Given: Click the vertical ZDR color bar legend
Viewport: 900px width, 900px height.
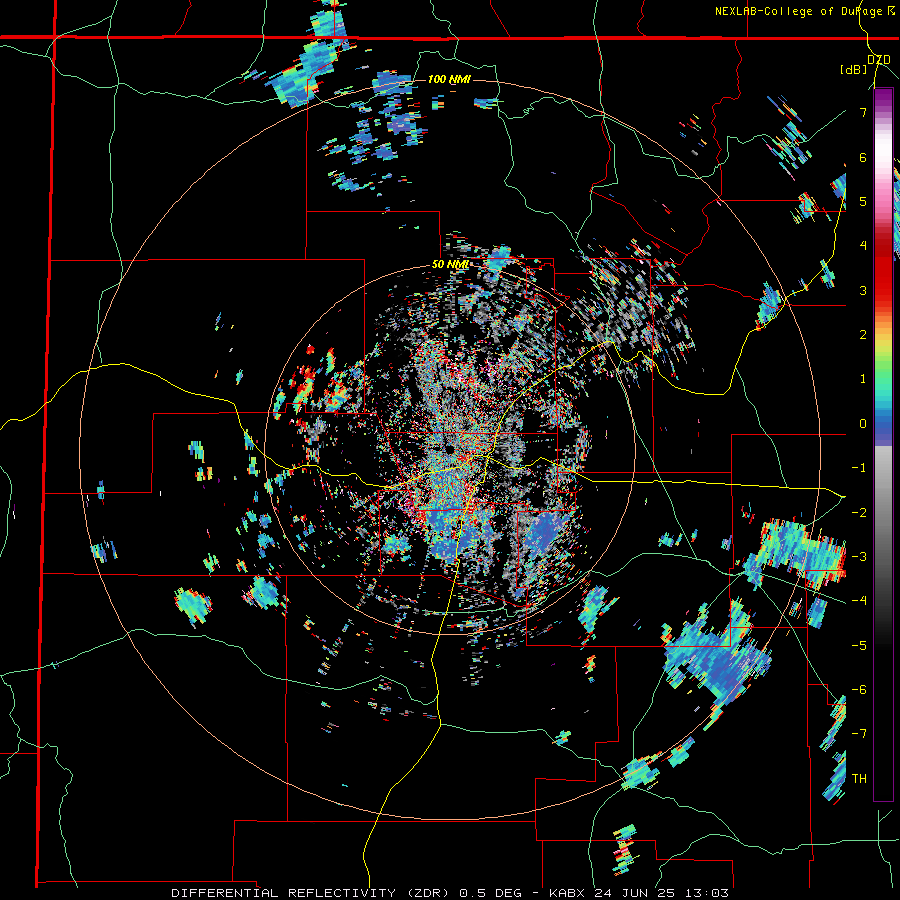Looking at the screenshot, I should pos(883,445).
